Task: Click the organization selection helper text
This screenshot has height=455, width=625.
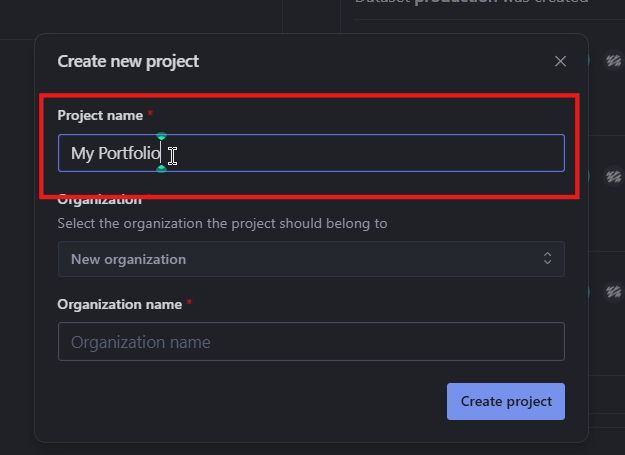Action: click(222, 224)
